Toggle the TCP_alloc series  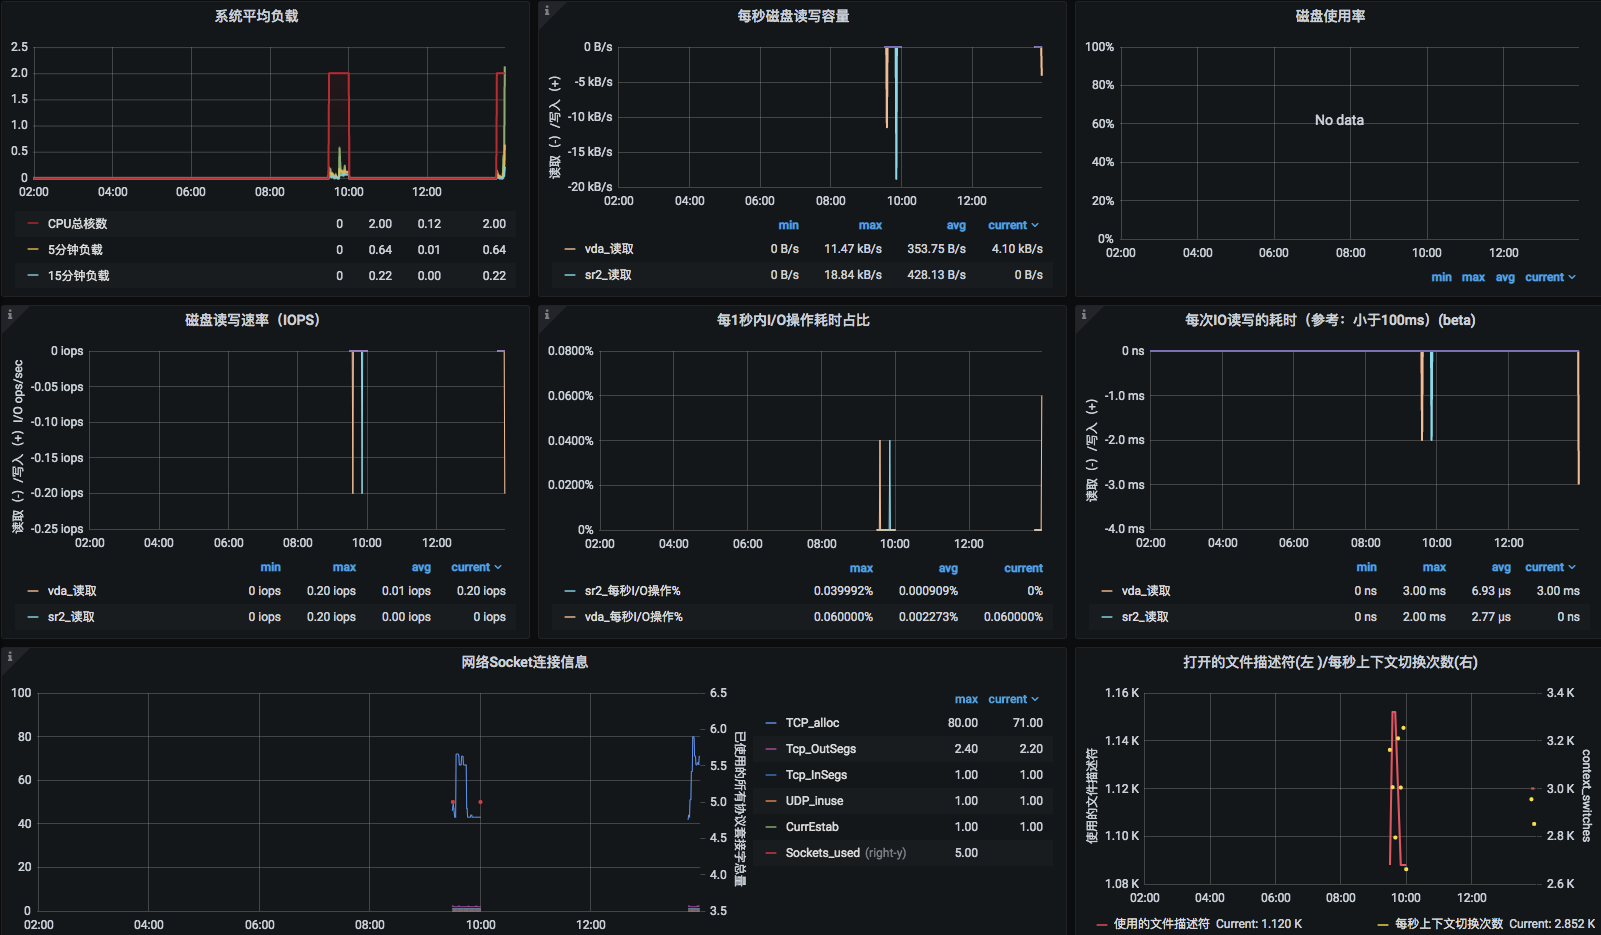click(812, 723)
